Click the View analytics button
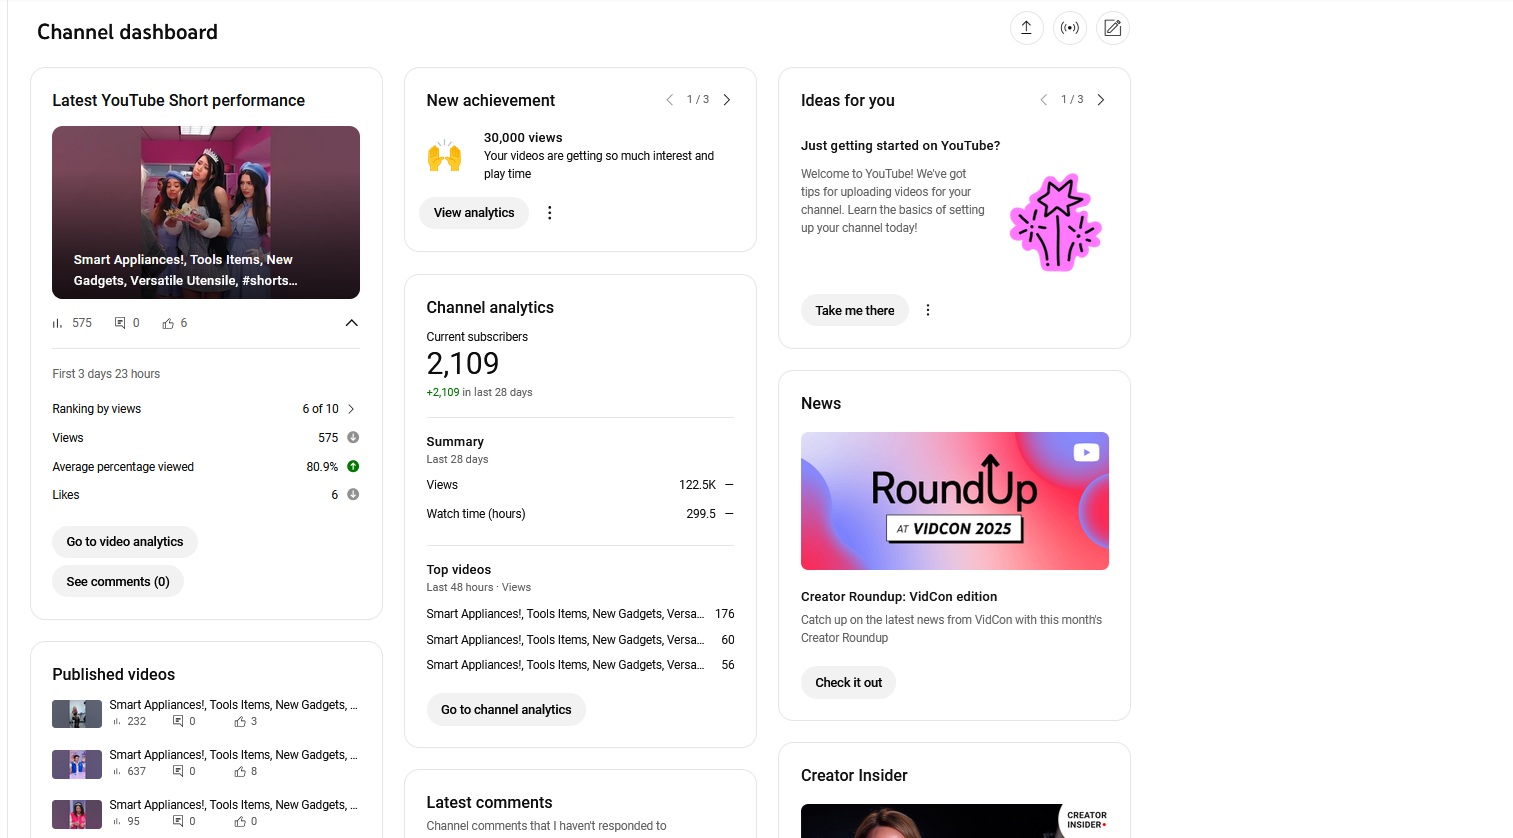 pyautogui.click(x=474, y=213)
